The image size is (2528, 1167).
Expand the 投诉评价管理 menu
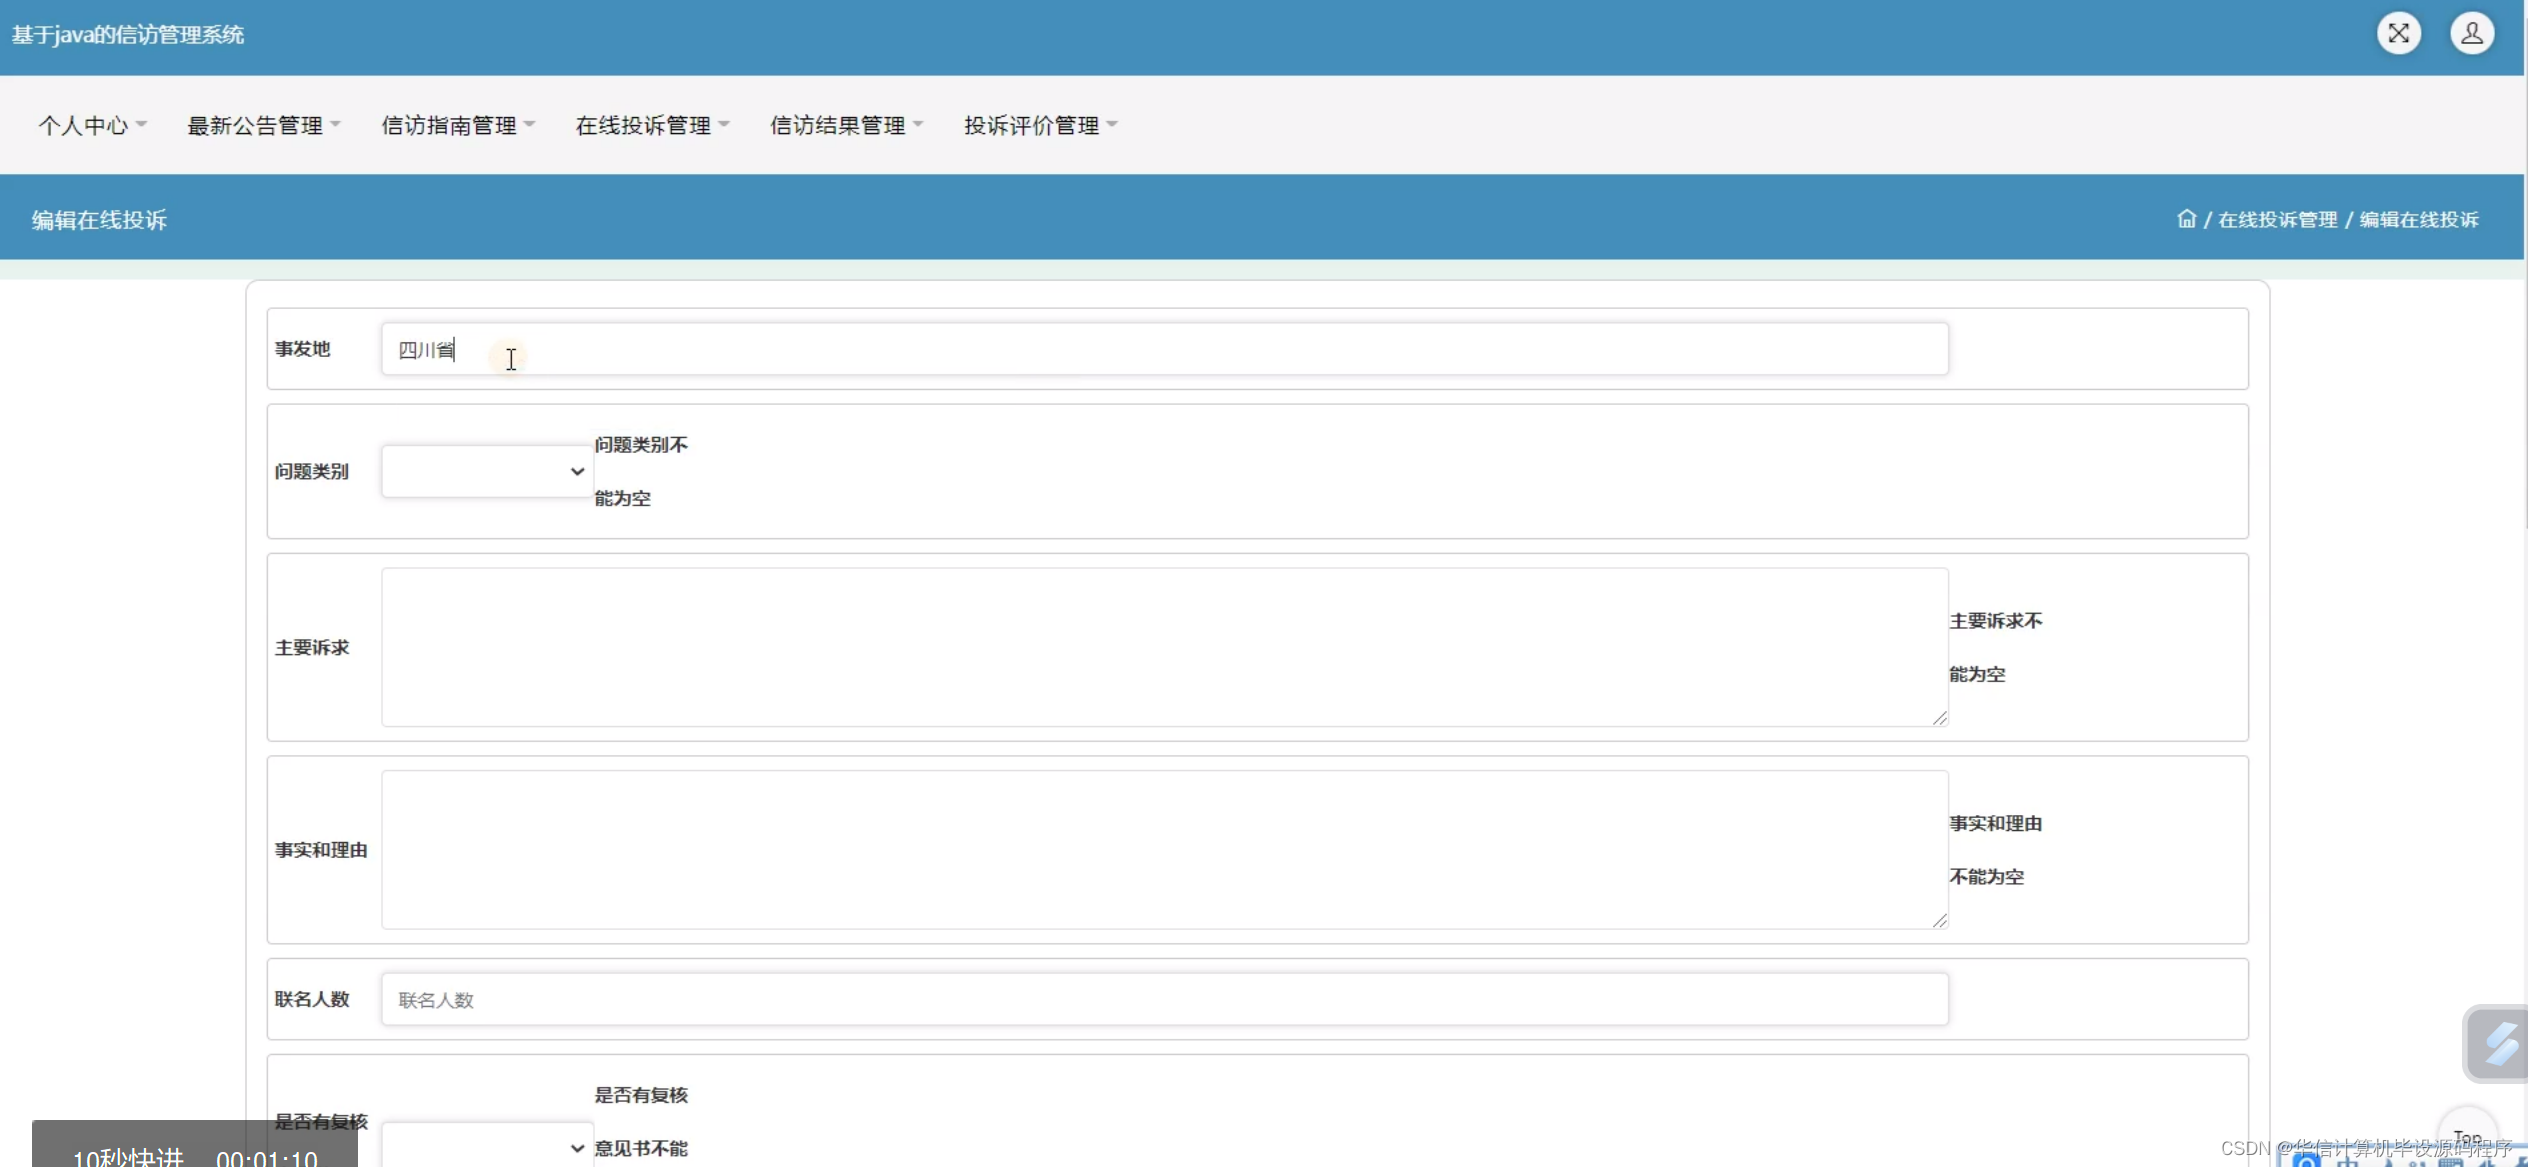[1040, 125]
